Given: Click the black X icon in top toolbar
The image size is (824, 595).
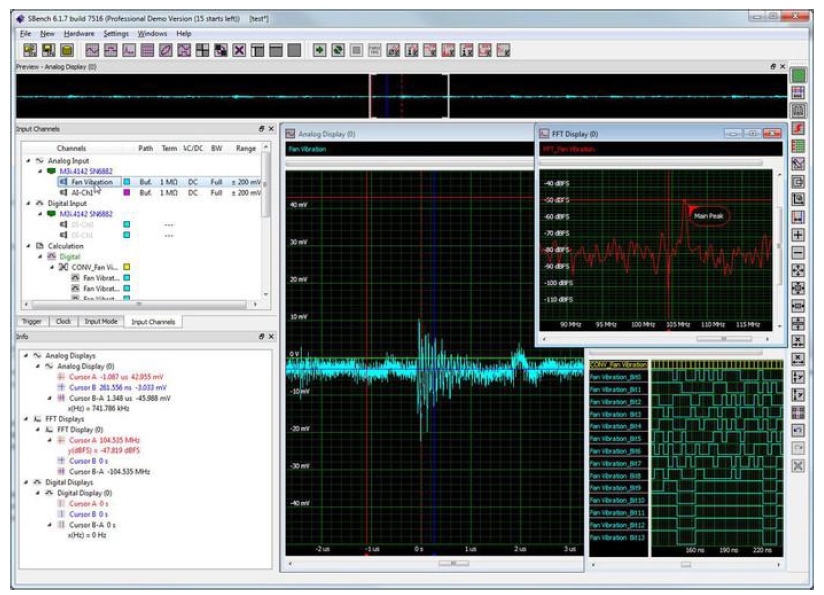Looking at the screenshot, I should (239, 50).
